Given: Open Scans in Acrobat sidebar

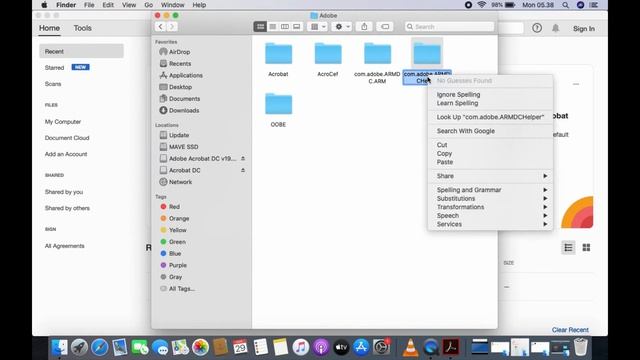Looking at the screenshot, I should [x=53, y=84].
